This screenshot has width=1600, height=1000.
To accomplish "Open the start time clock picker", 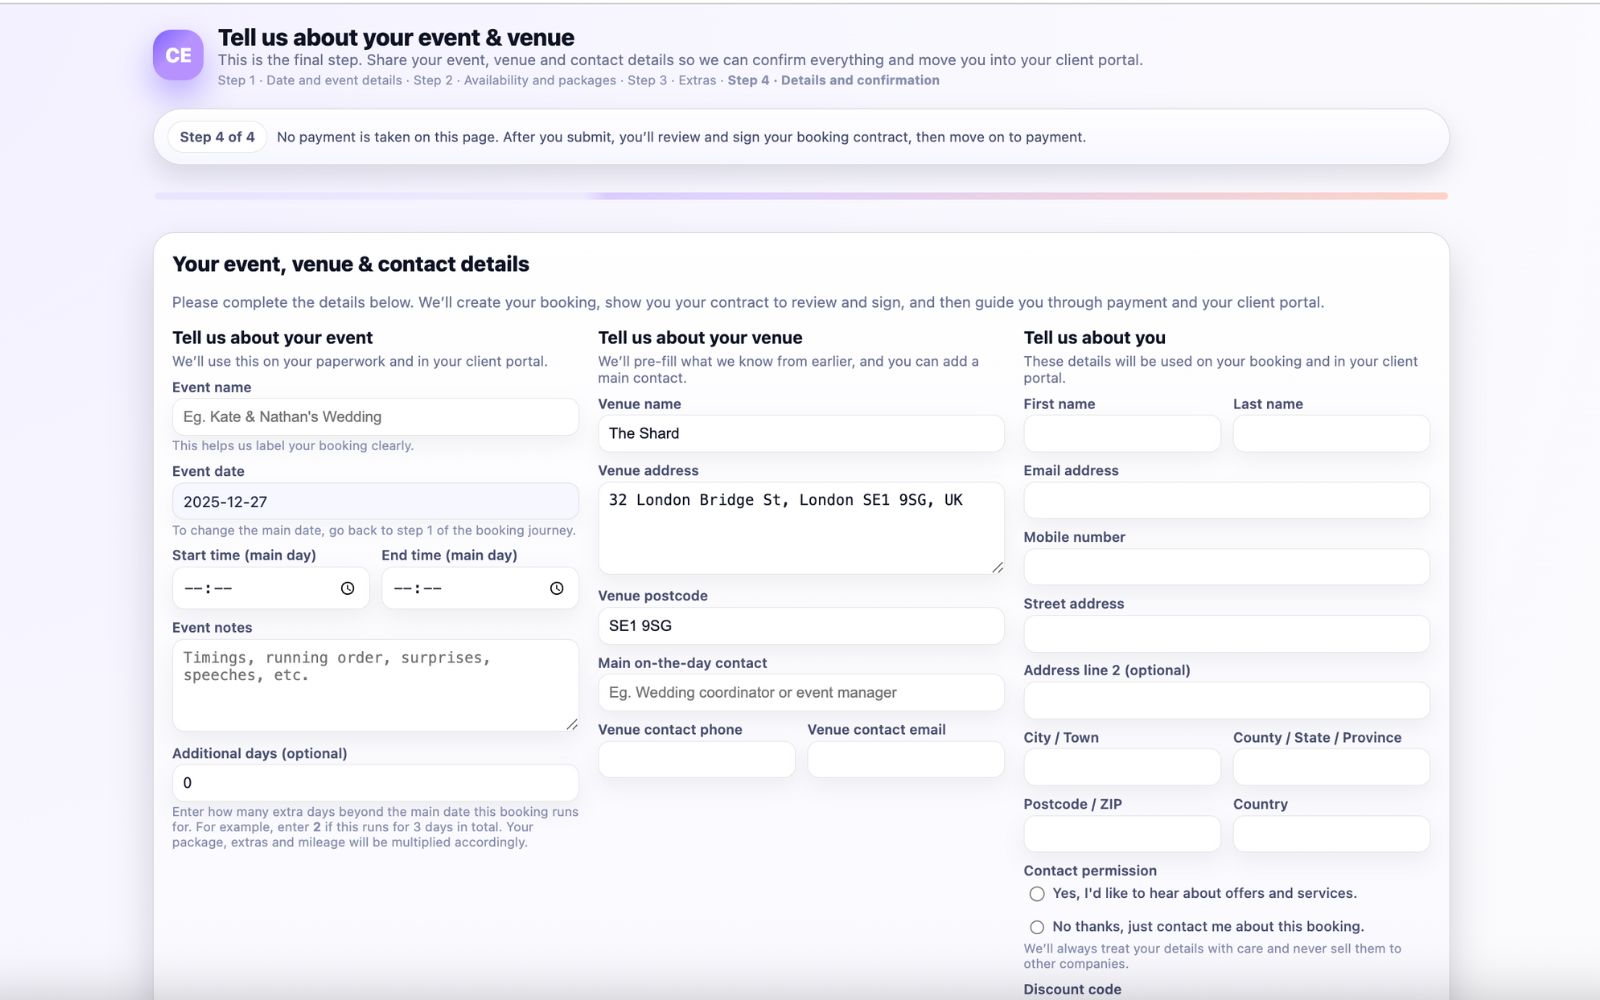I will [349, 588].
